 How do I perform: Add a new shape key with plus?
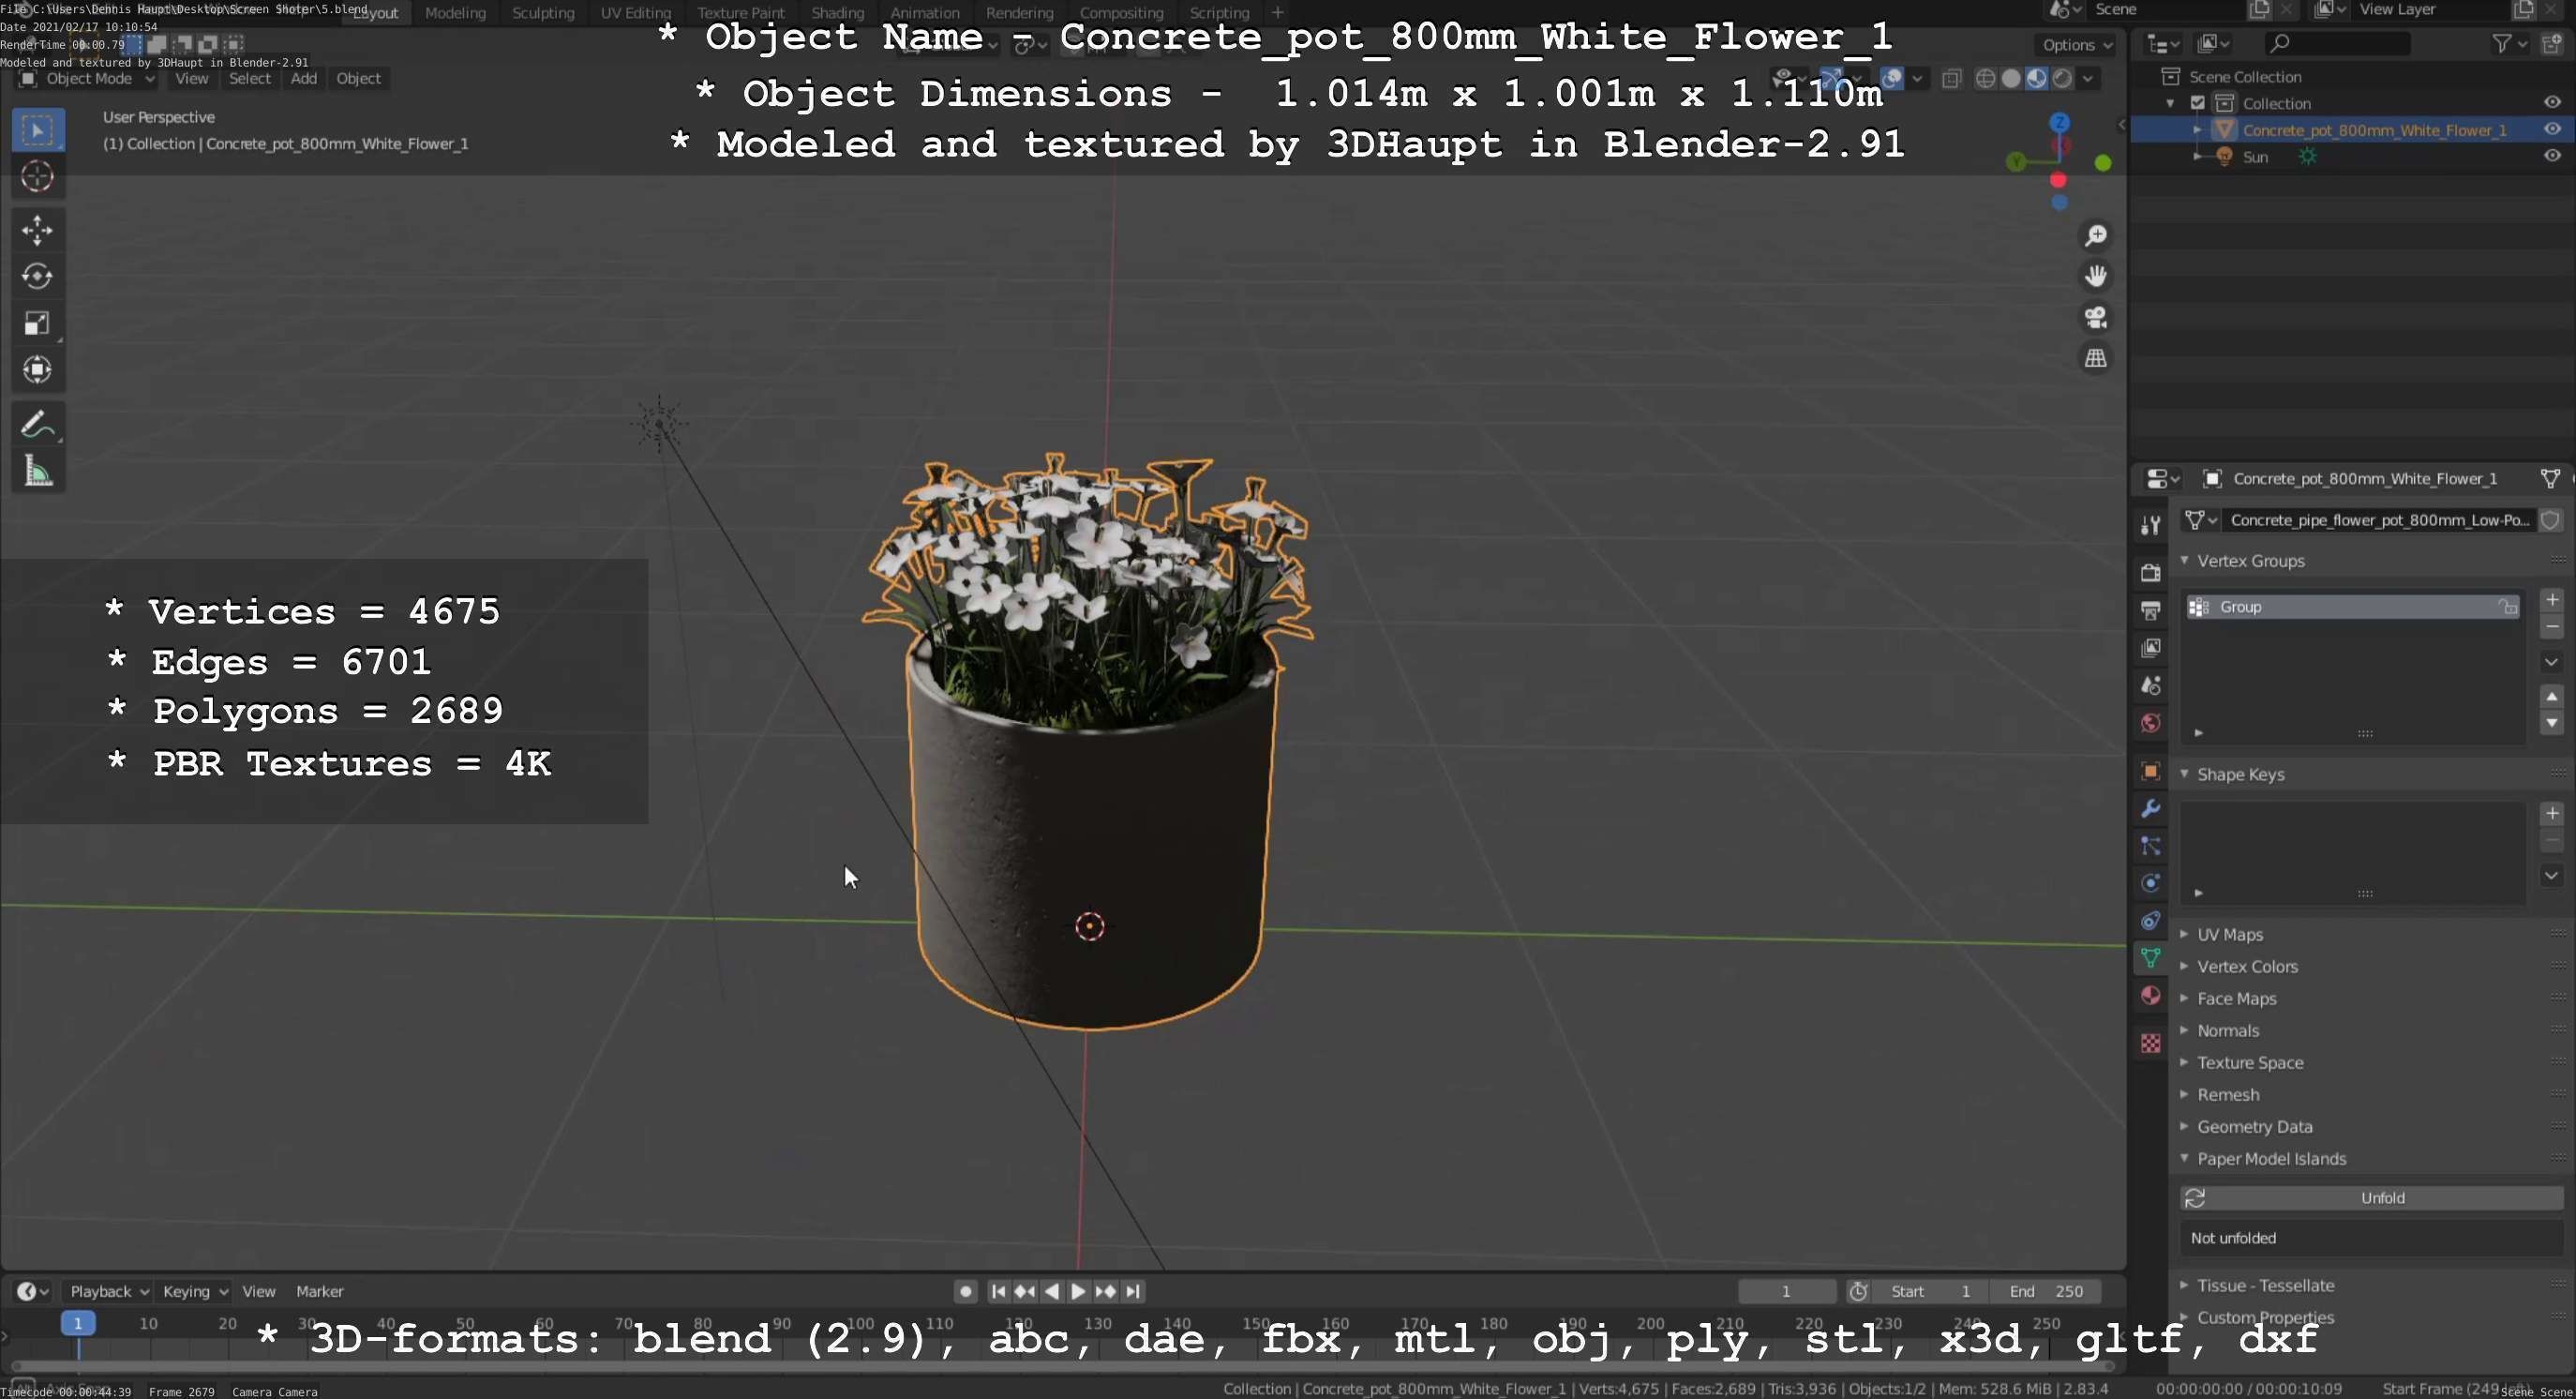click(x=2551, y=813)
